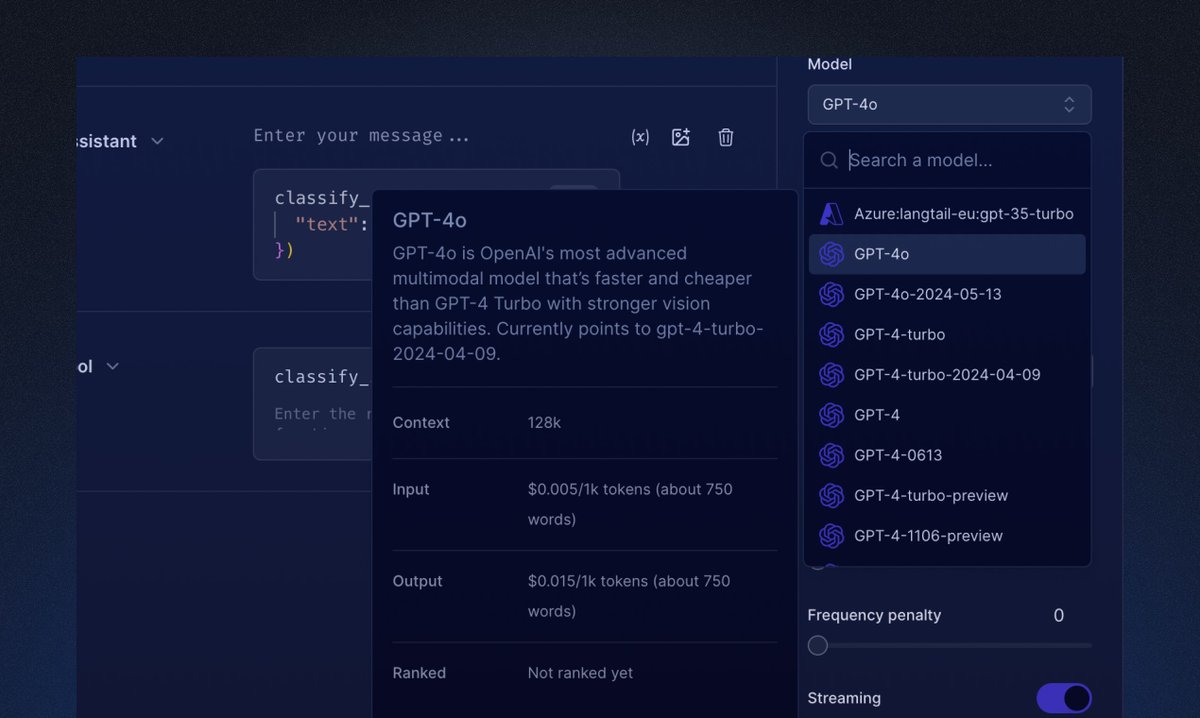Click the 128k context value
1200x718 pixels.
click(544, 423)
